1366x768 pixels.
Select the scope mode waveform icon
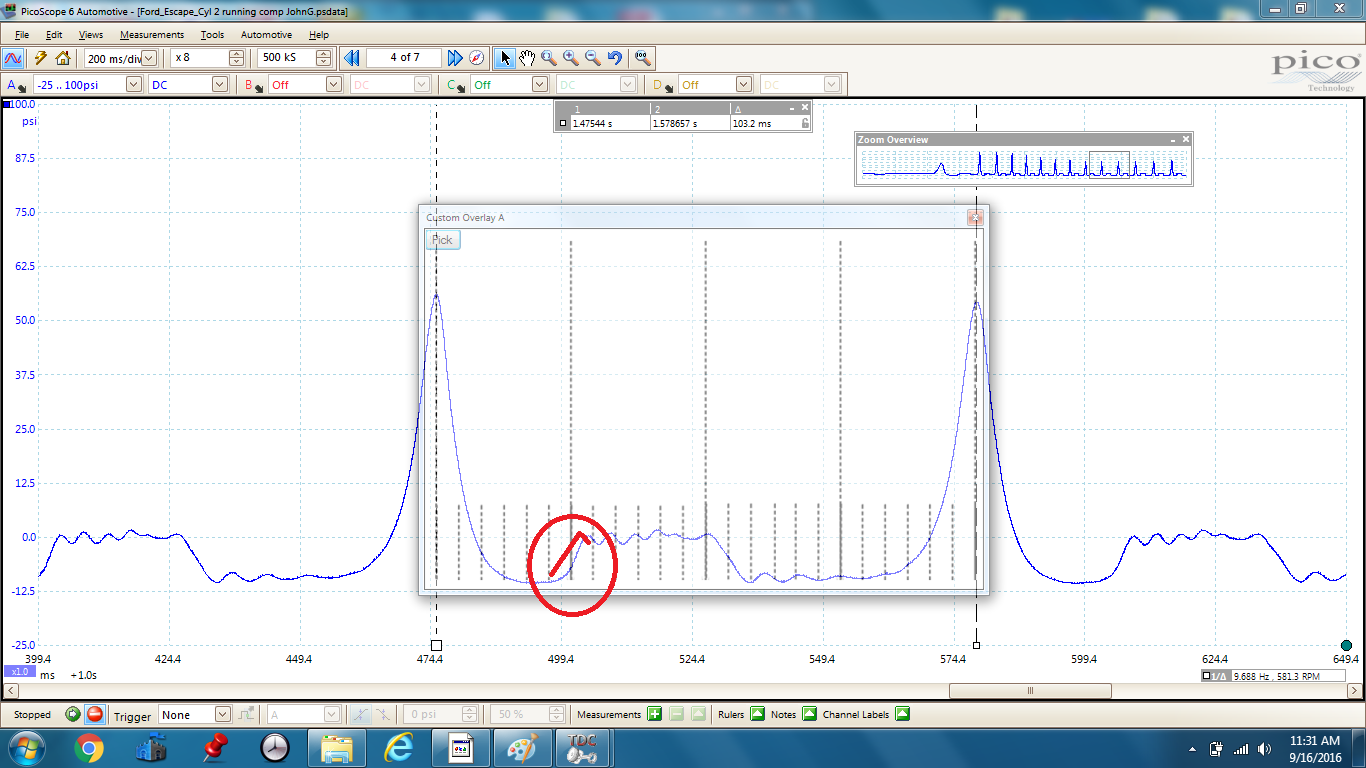point(14,58)
